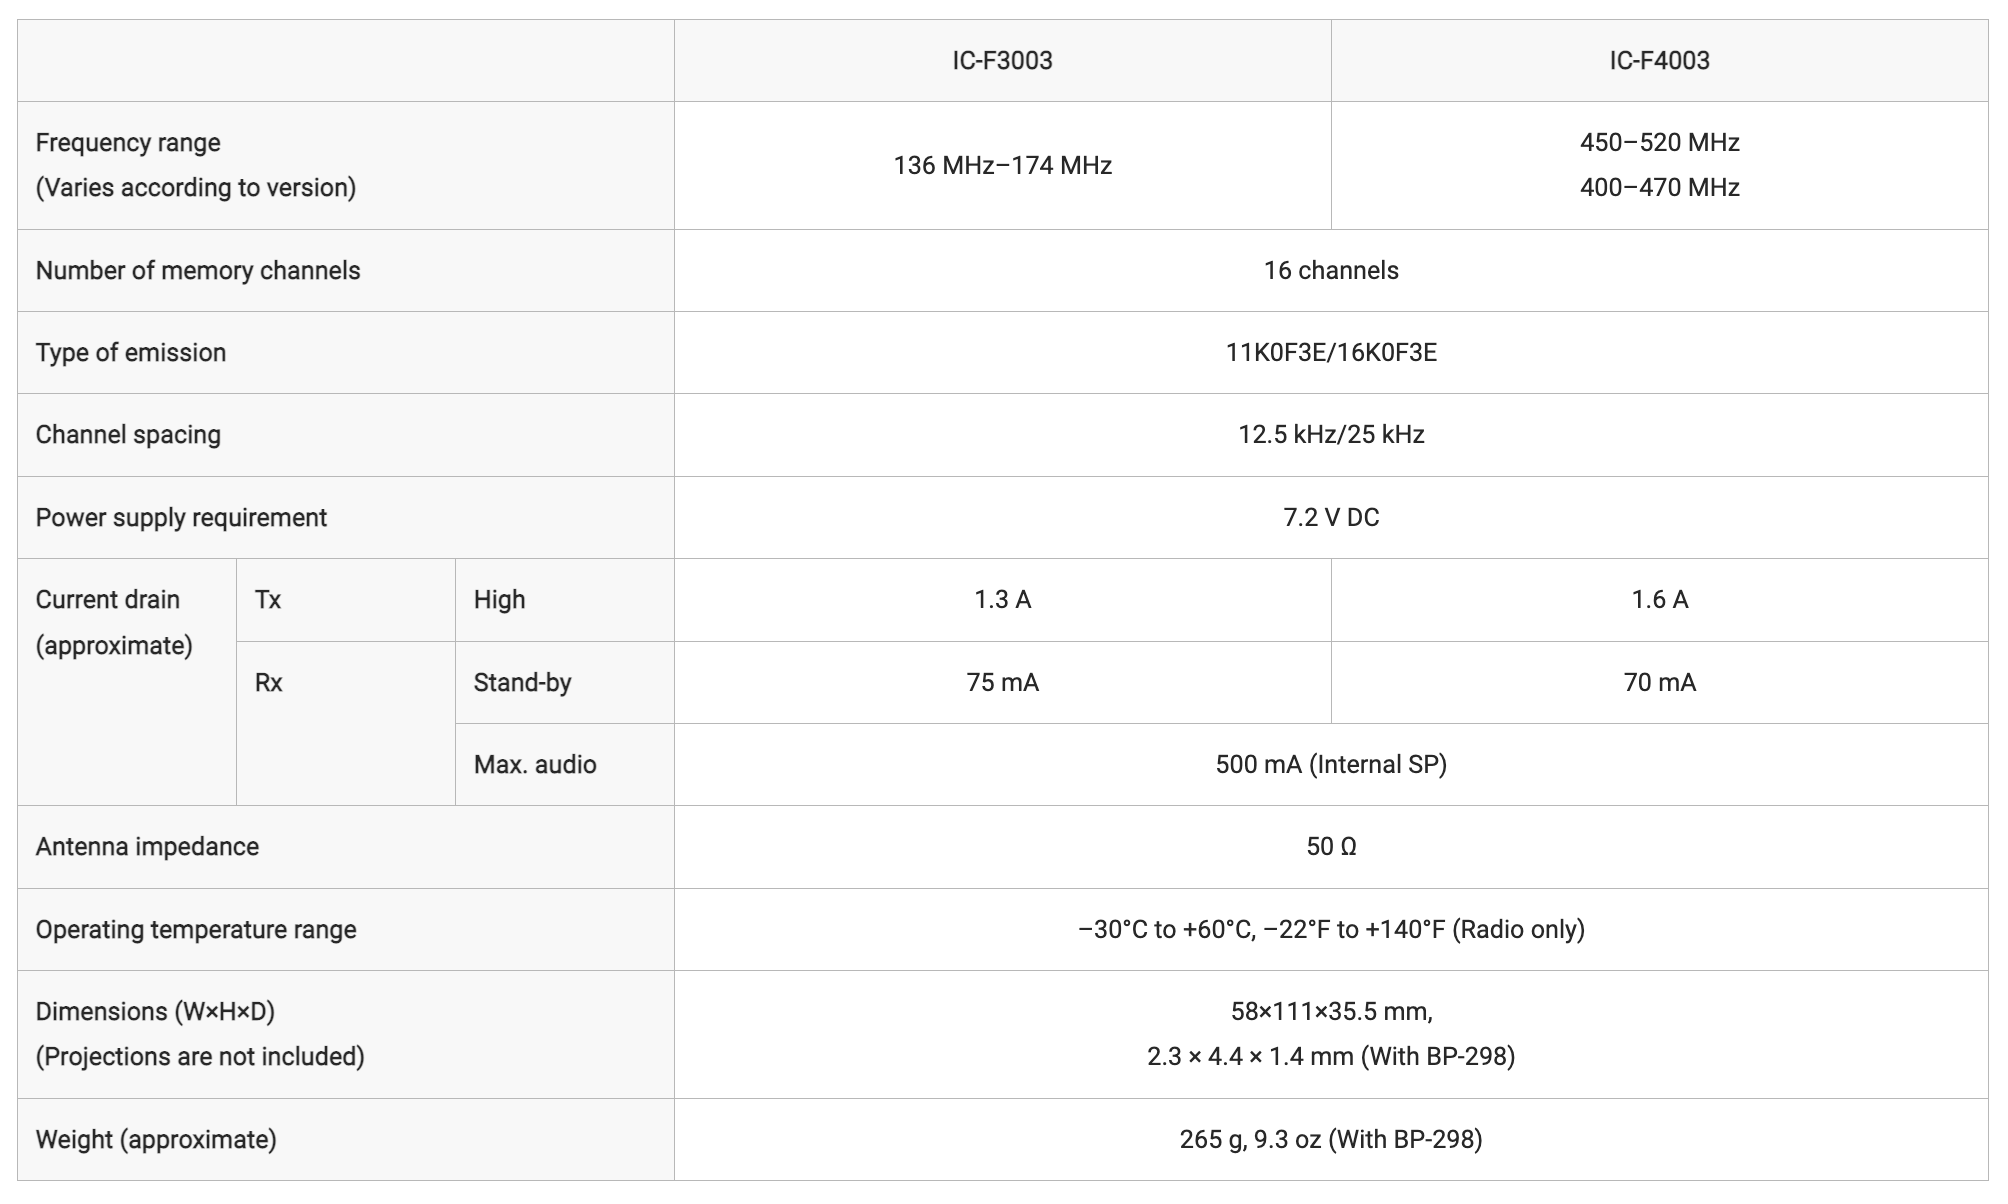Select the Frequency range row label

346,165
